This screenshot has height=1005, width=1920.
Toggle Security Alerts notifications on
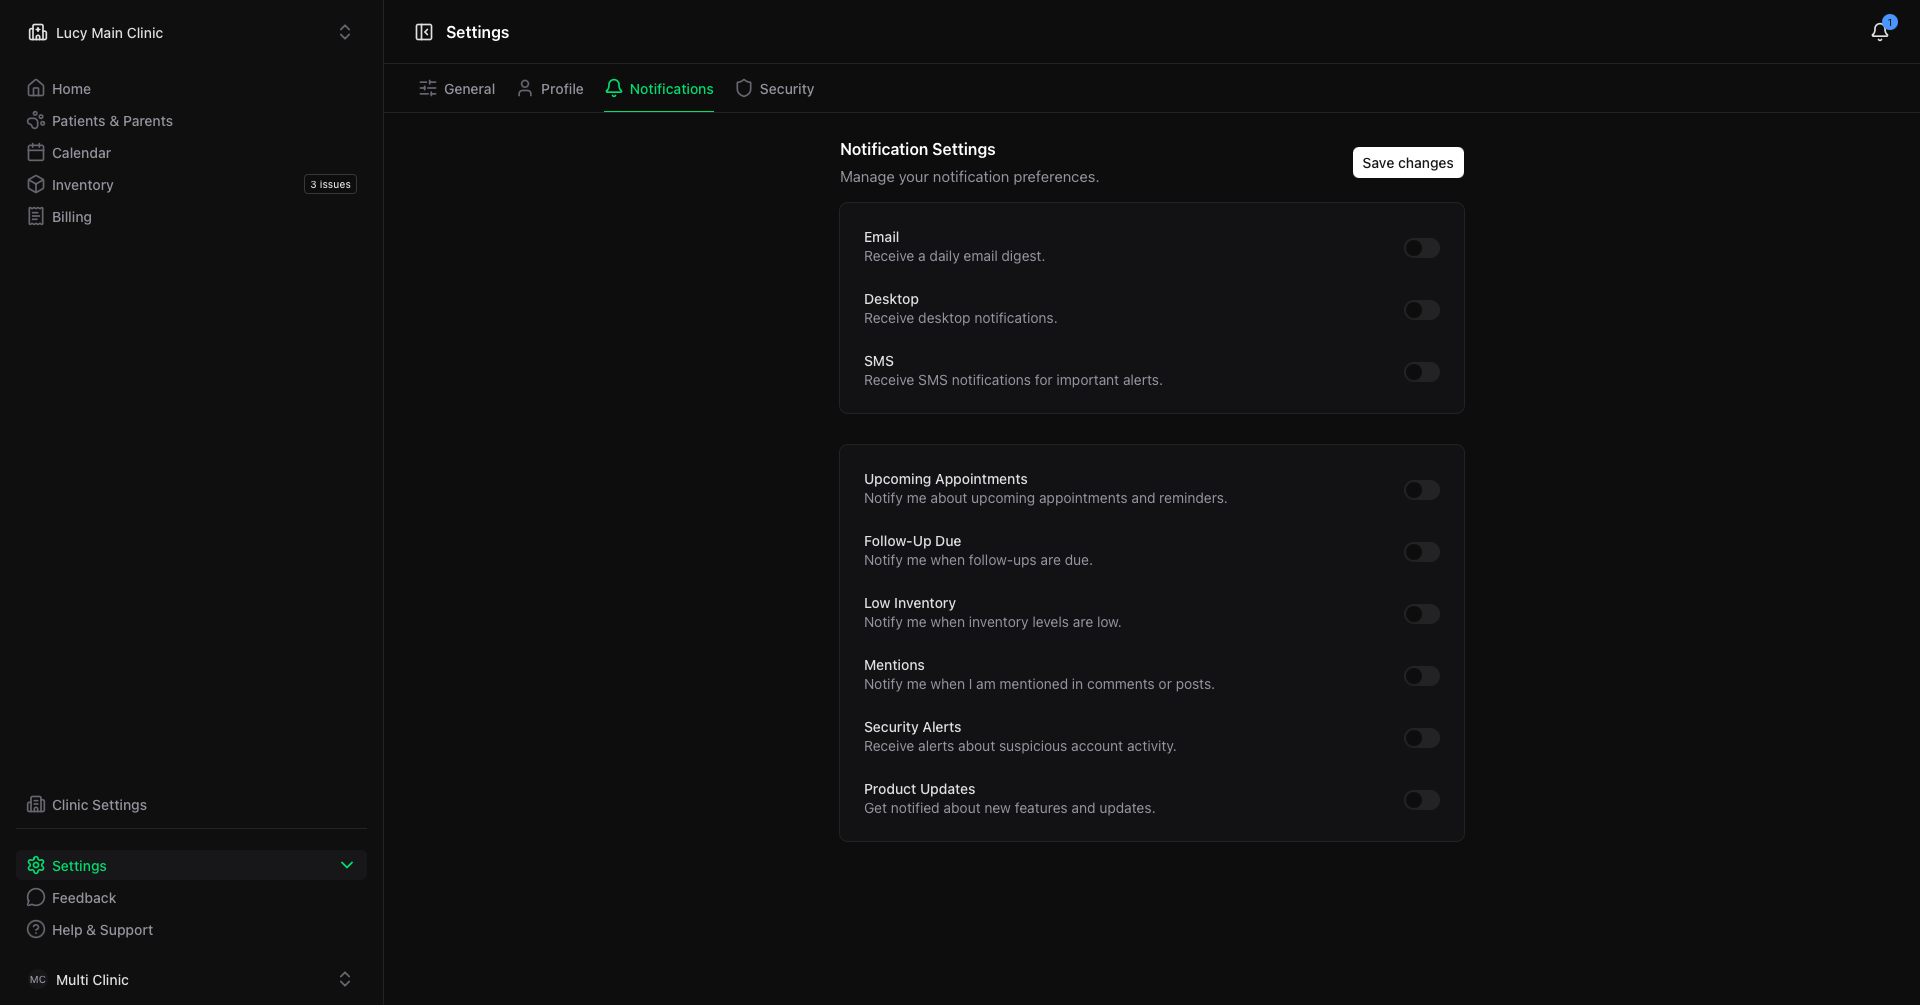[x=1421, y=738]
